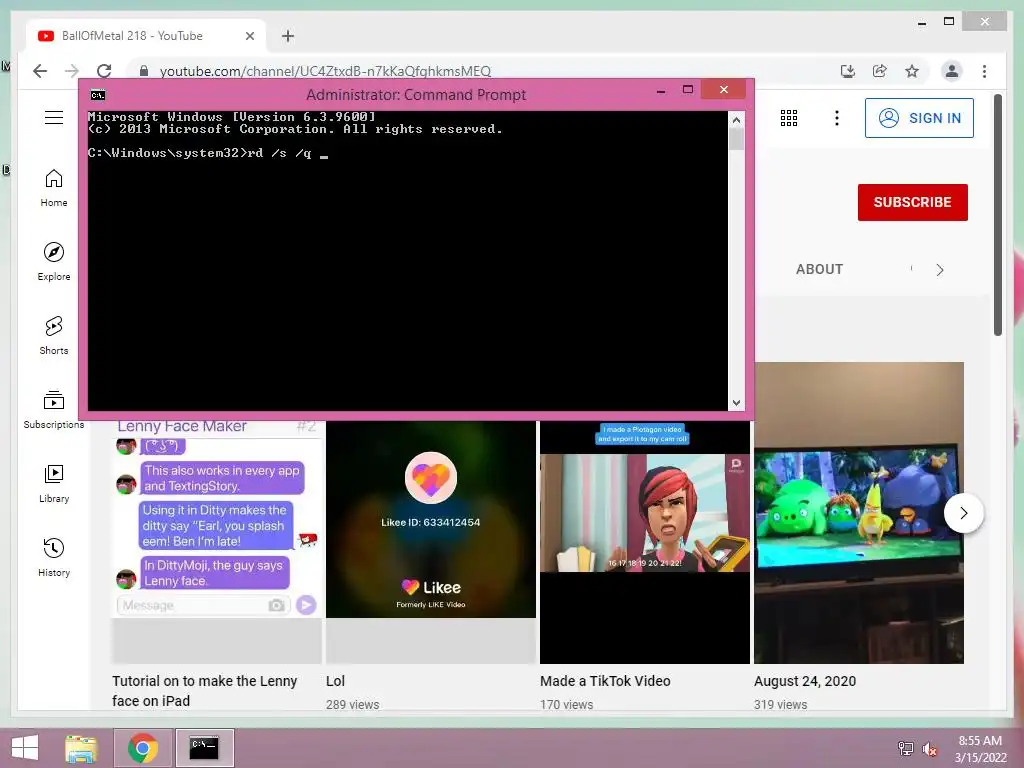
Task: Click '289 views' under the Lol video
Action: [x=353, y=705]
